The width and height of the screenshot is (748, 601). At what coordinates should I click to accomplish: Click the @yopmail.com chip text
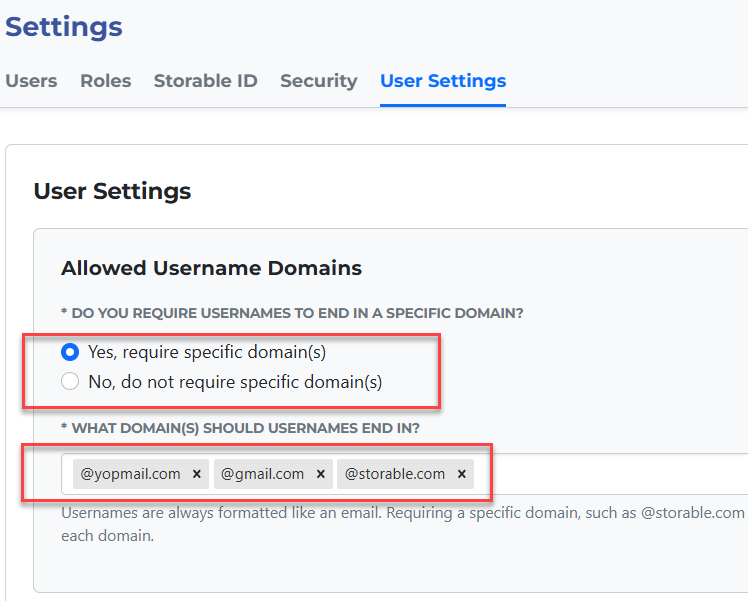click(131, 474)
